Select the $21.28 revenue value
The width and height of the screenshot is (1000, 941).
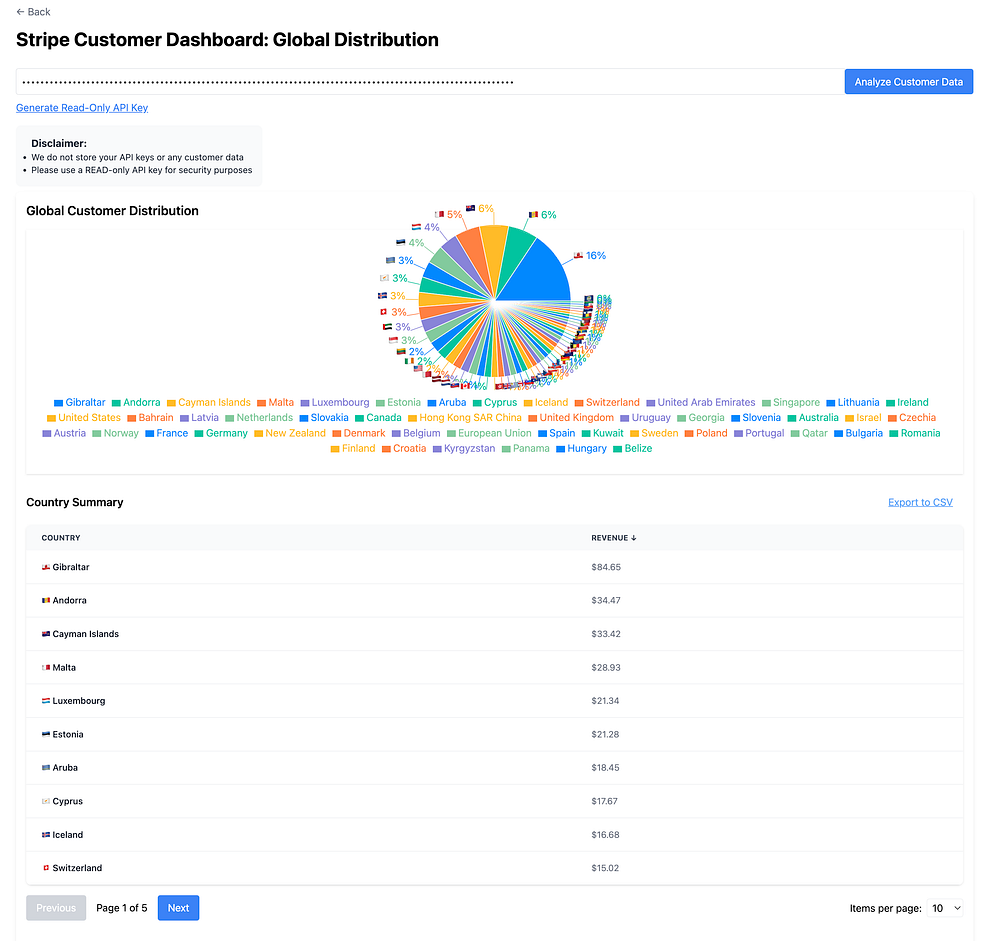[x=605, y=734]
